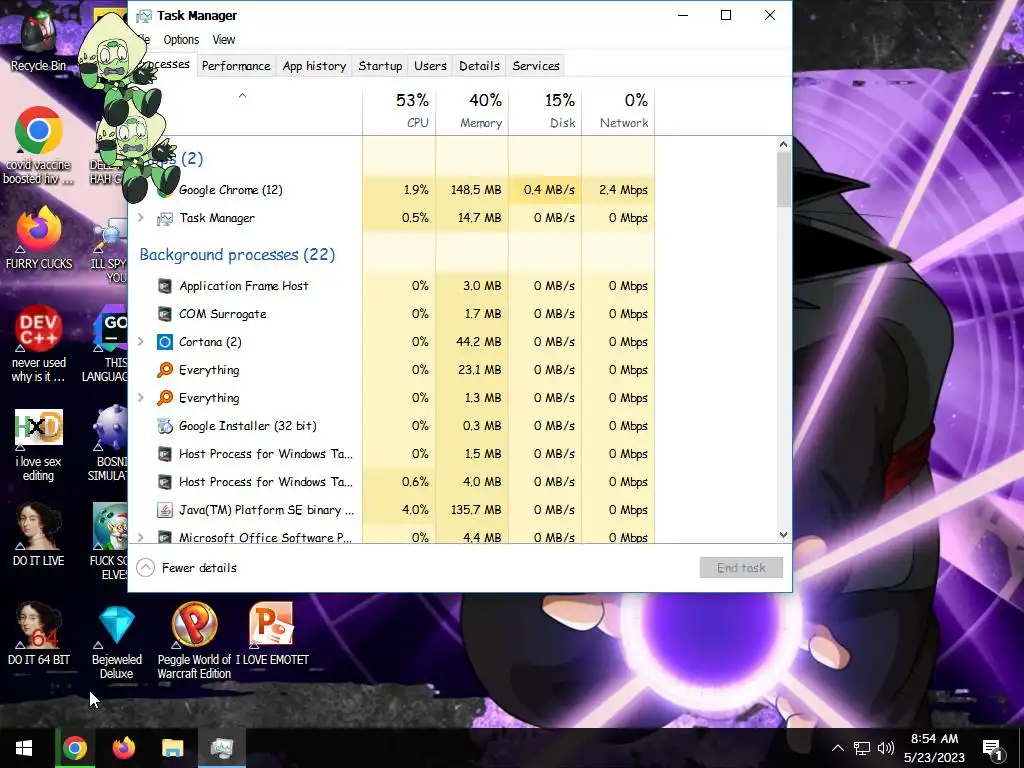Screen dimensions: 1024x768
Task: Click the Background processes (22) heading
Action: (237, 255)
